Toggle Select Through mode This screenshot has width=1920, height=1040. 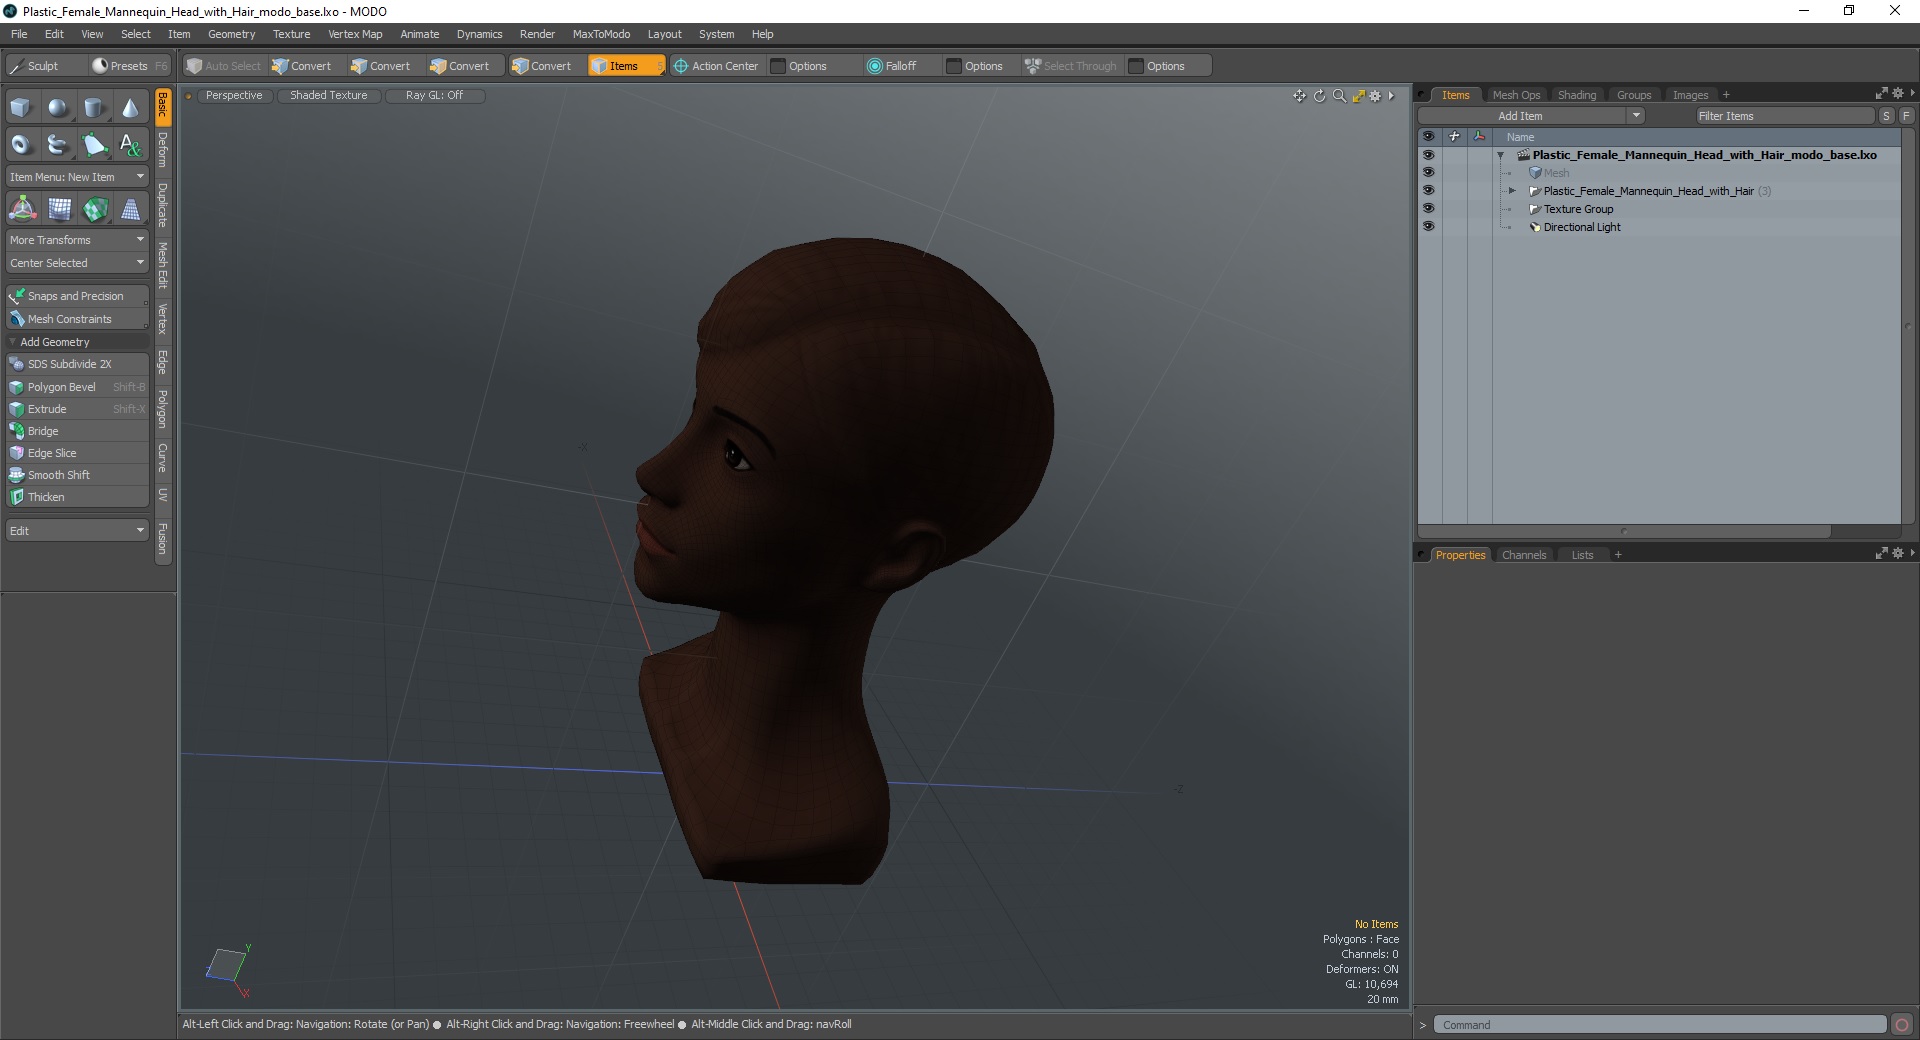(1071, 66)
